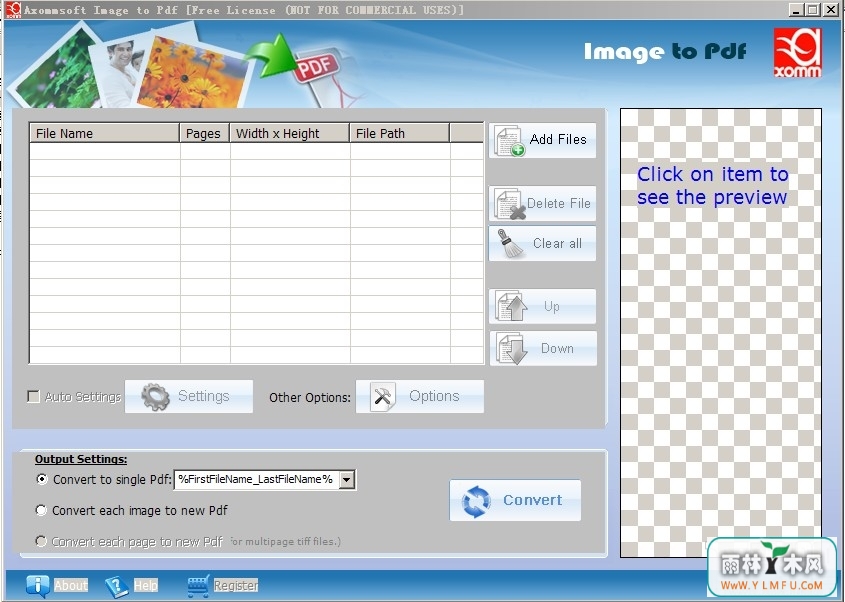Move the selected file Down

coord(543,349)
